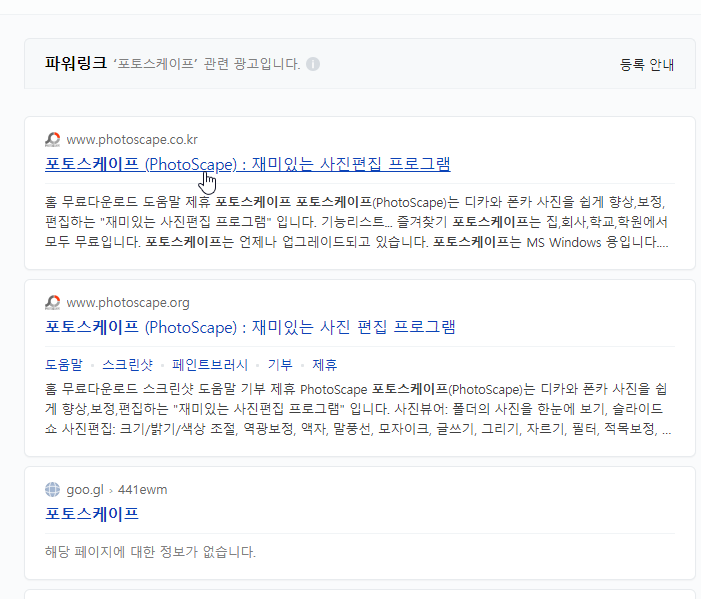Open the 스크린샷 sublink
701x599 pixels.
[x=127, y=365]
